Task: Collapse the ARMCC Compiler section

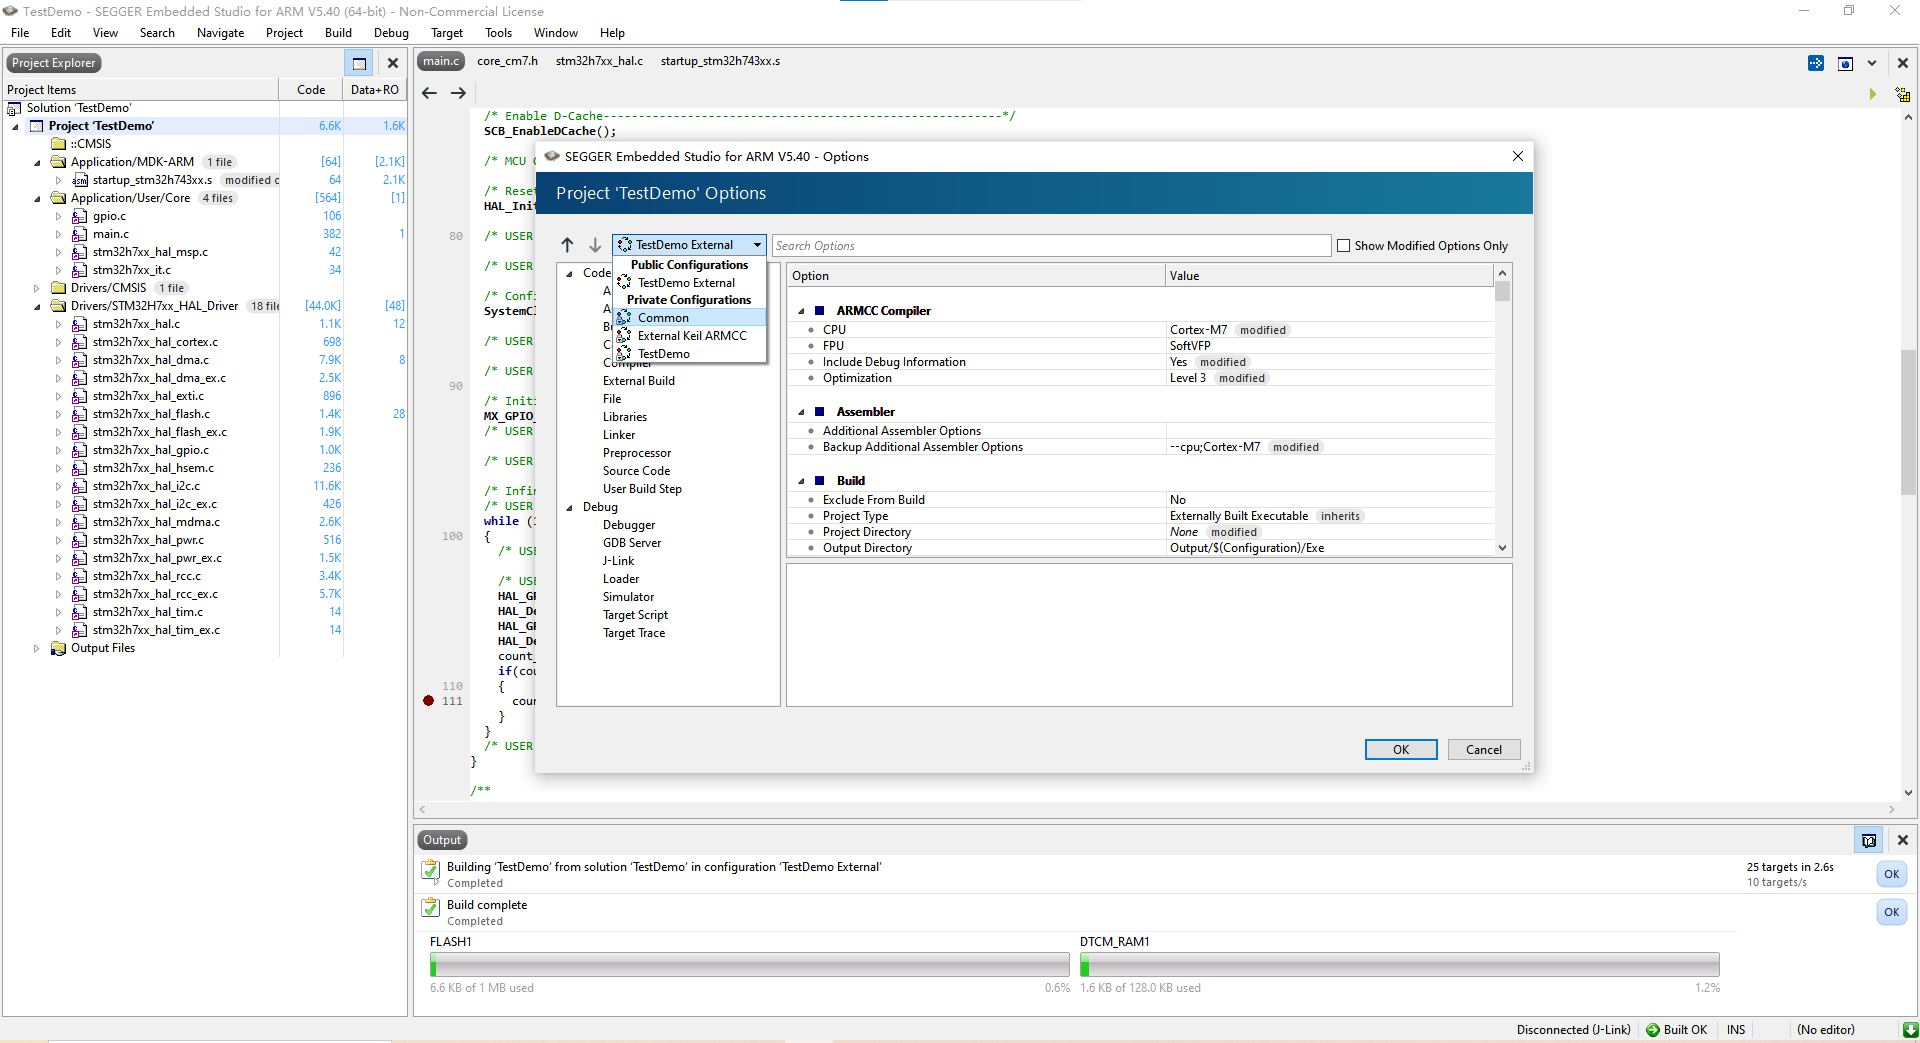Action: [801, 311]
